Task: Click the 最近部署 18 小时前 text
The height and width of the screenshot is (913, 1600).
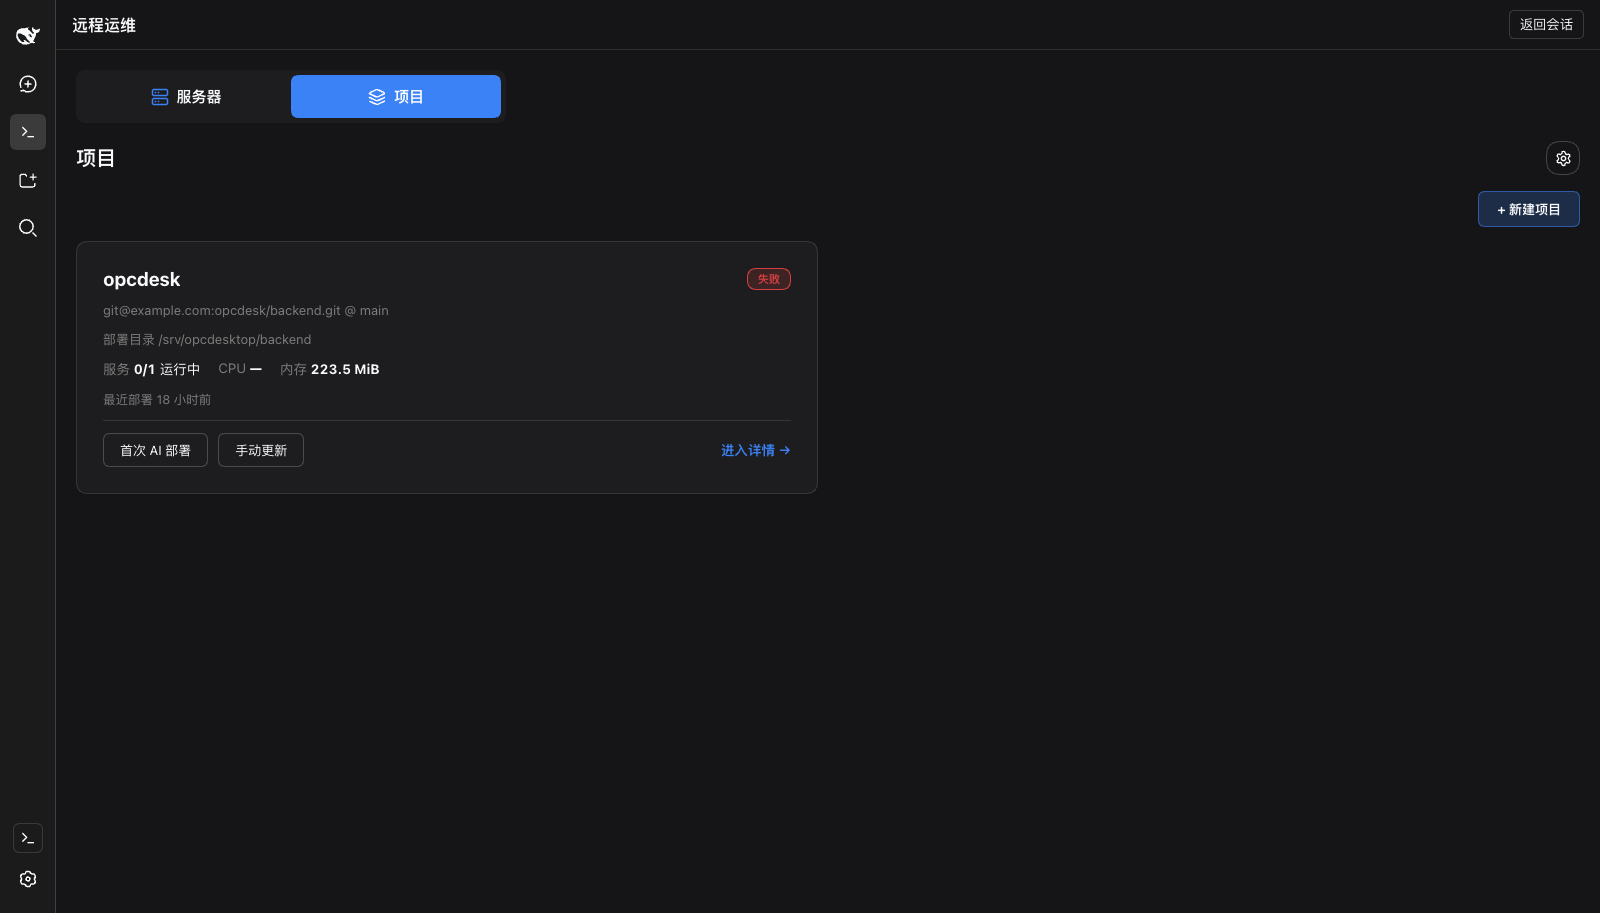Action: point(157,400)
